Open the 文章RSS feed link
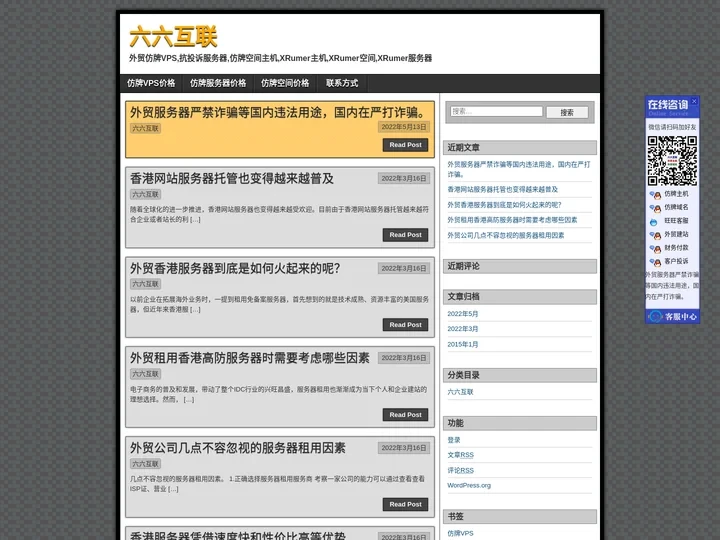This screenshot has height=540, width=720. (x=461, y=455)
